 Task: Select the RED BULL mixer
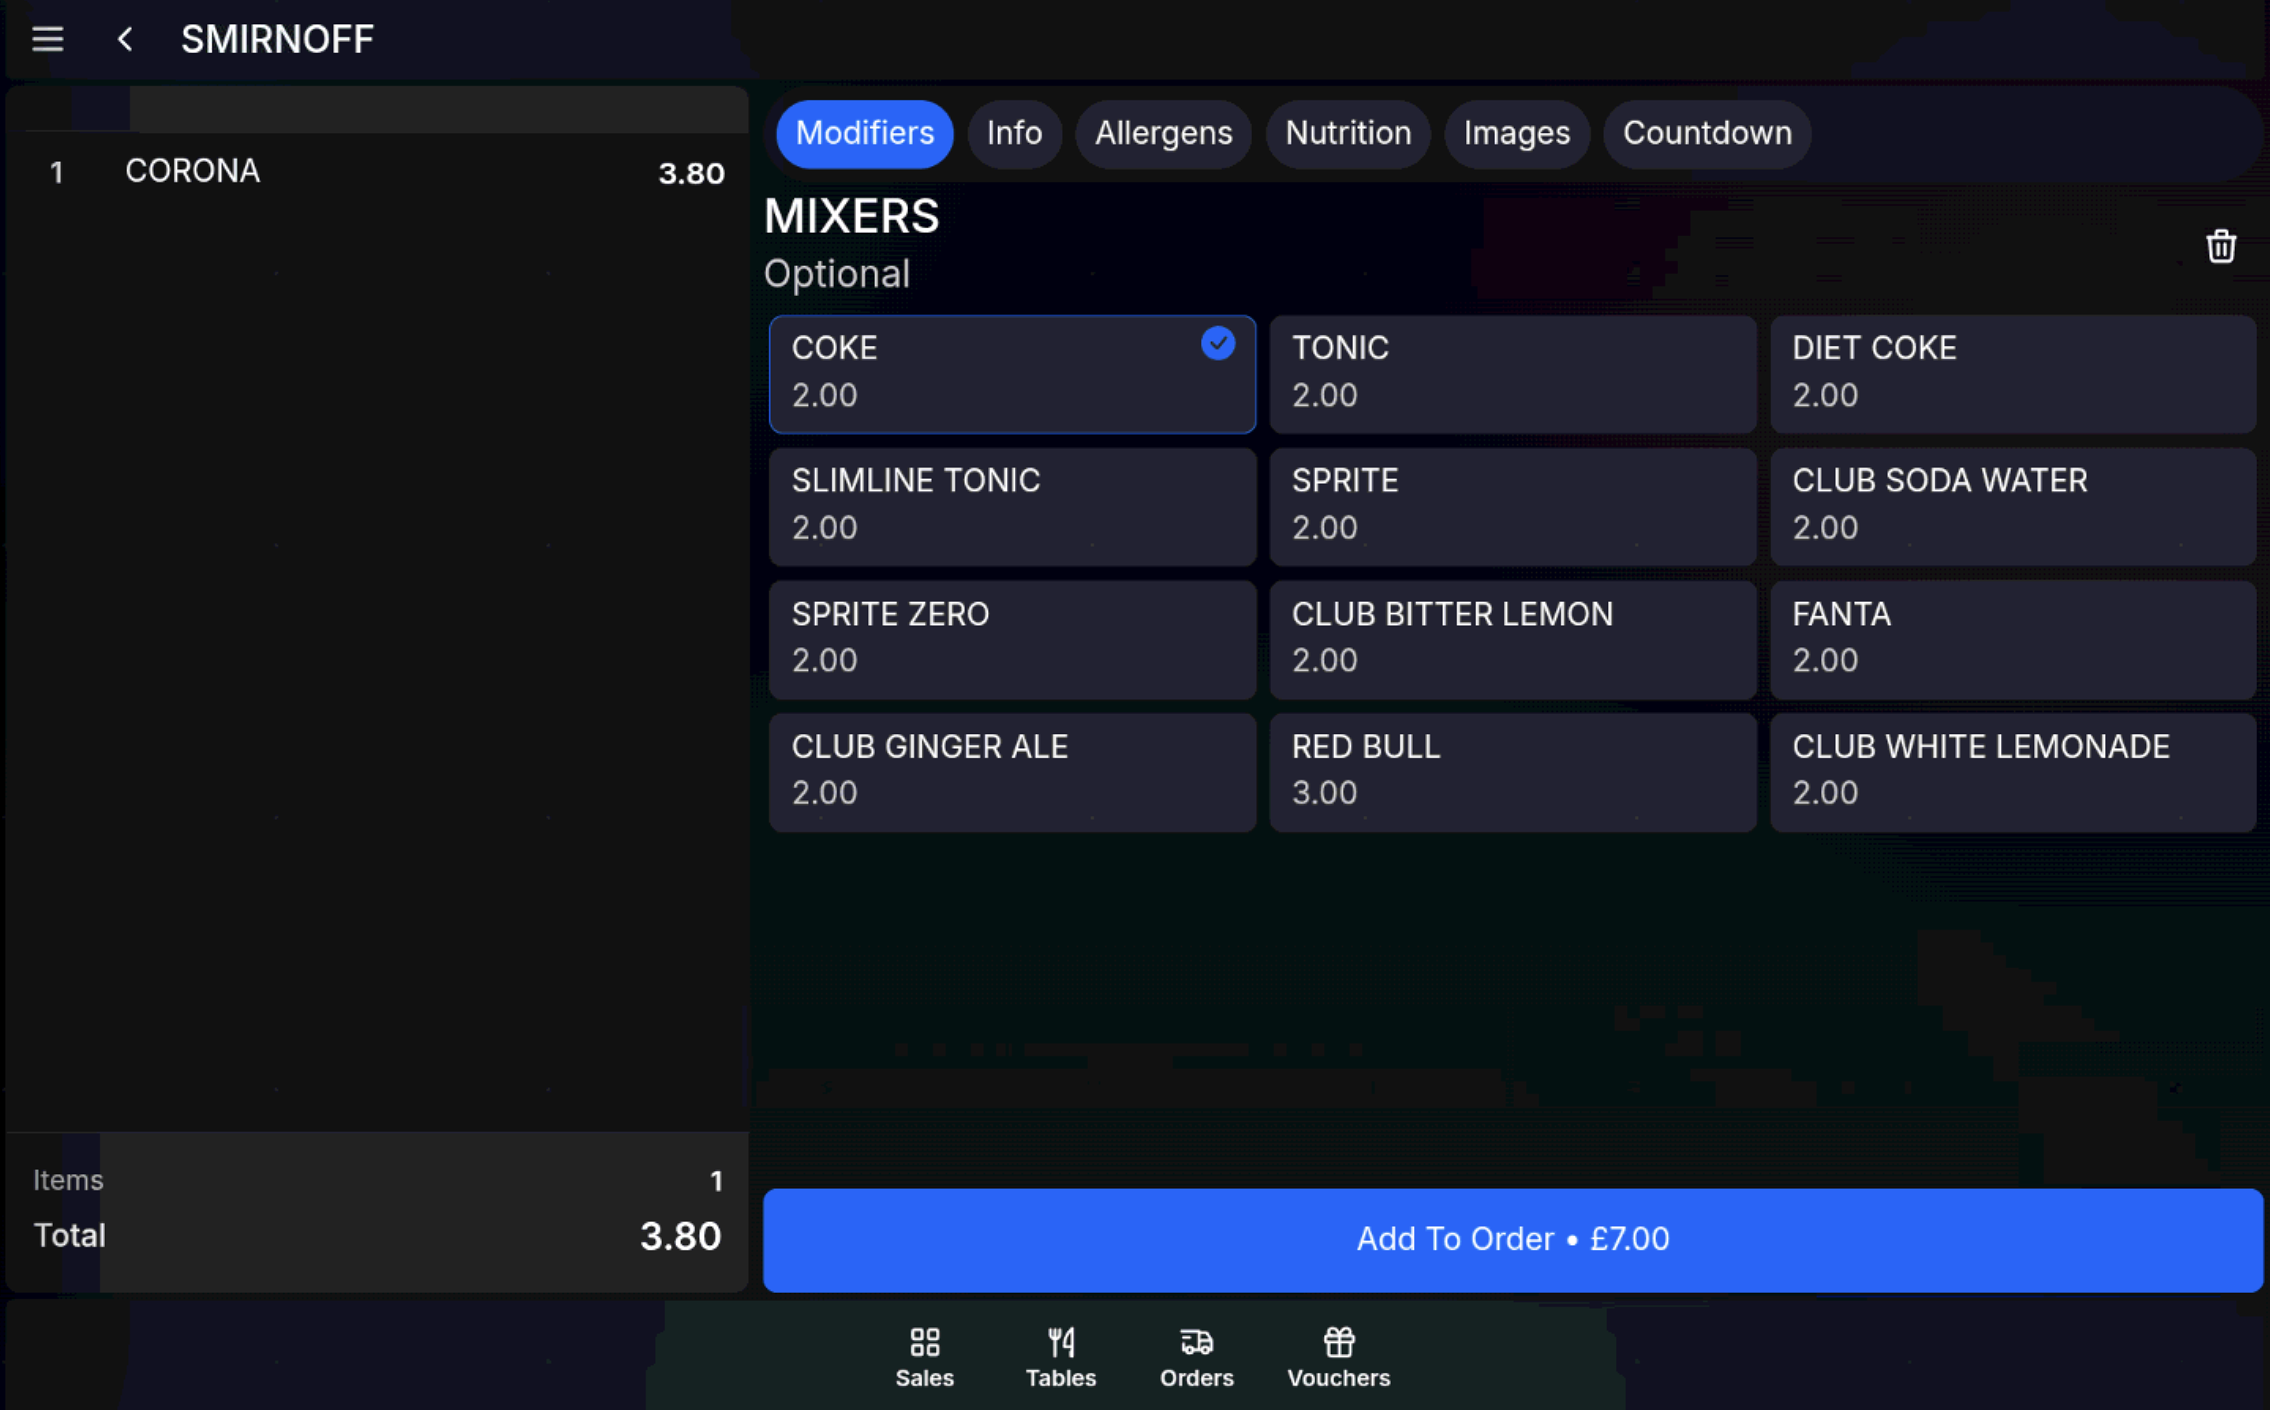pyautogui.click(x=1512, y=773)
